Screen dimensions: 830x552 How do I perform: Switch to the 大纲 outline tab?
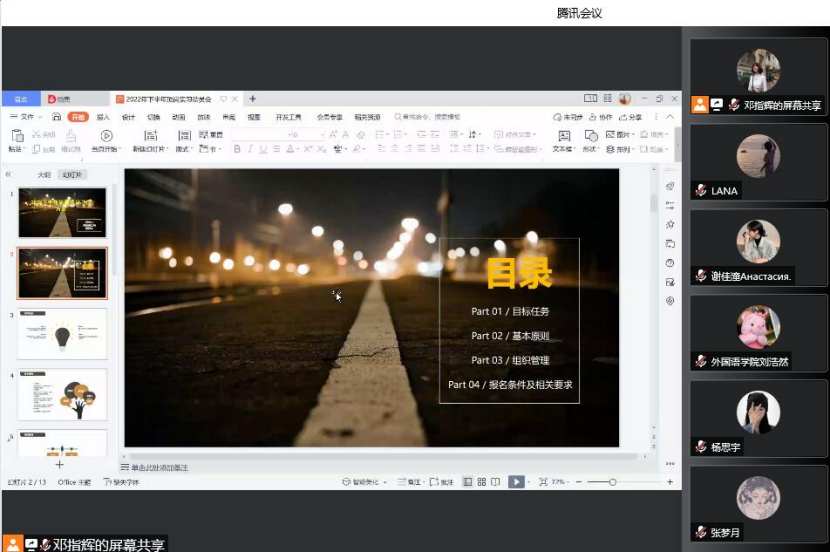point(43,174)
